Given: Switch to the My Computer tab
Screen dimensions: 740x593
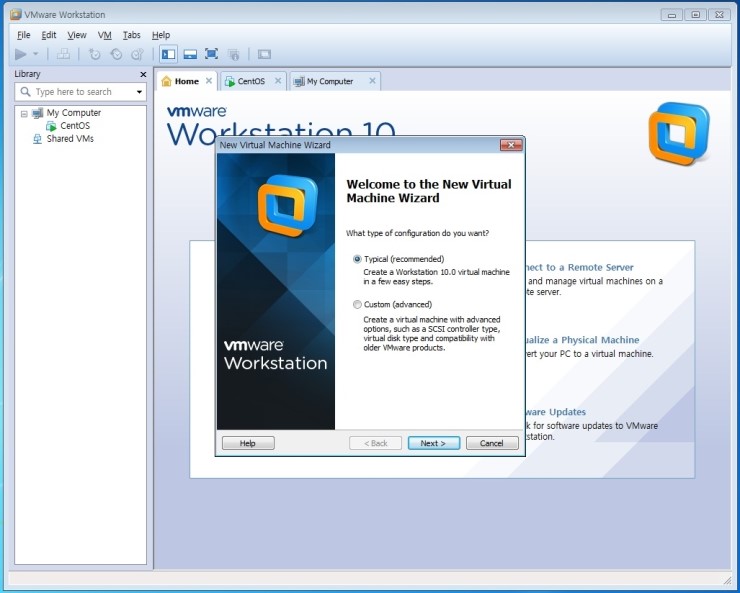Looking at the screenshot, I should tap(335, 81).
